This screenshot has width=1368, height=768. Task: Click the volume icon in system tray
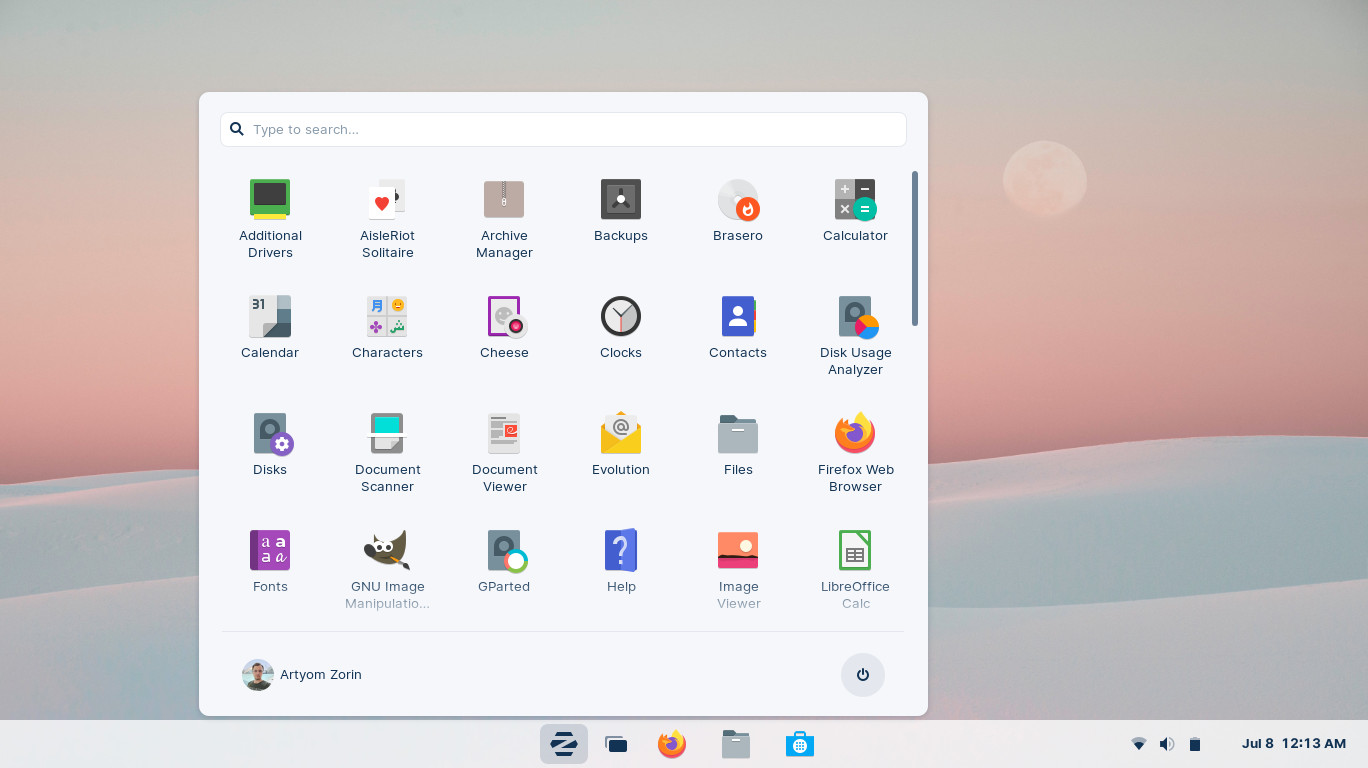[1166, 744]
